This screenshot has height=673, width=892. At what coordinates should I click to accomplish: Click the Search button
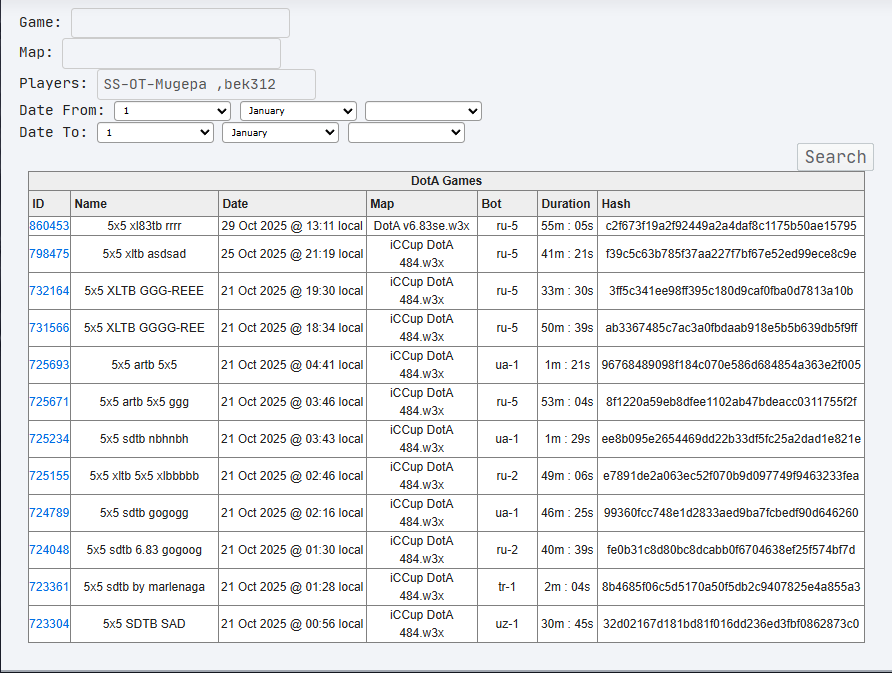[x=835, y=156]
